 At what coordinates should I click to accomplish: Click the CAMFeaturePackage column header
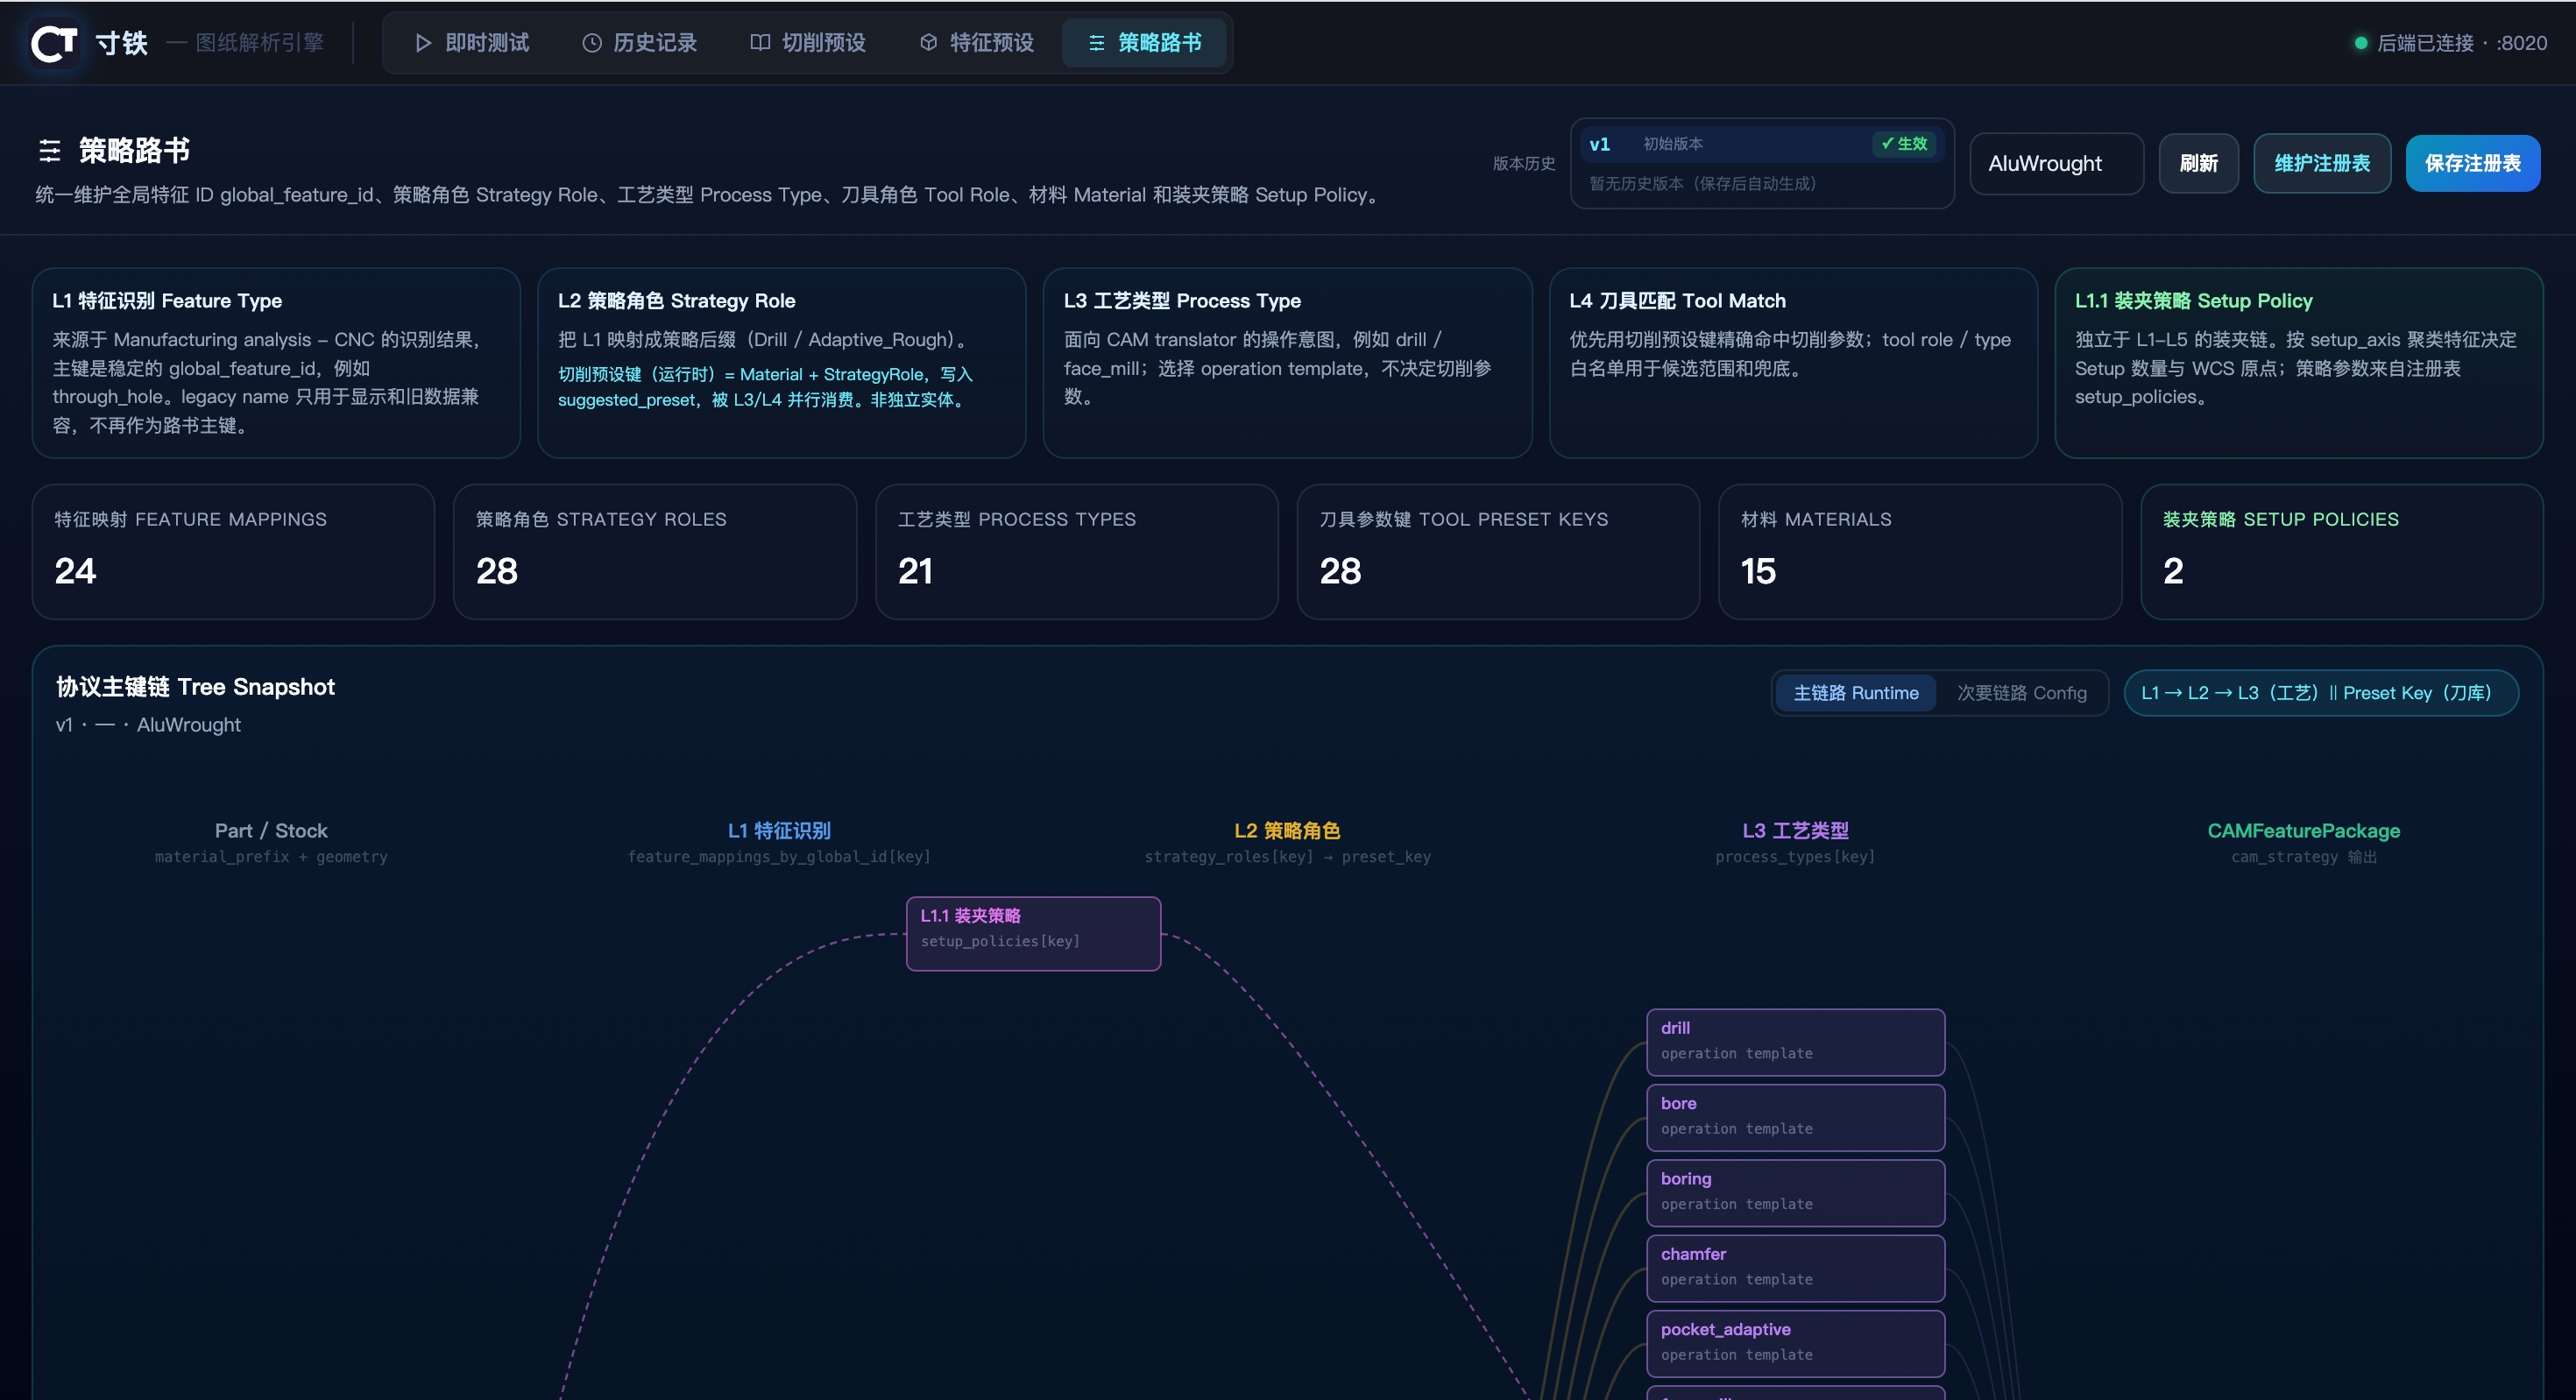2303,831
